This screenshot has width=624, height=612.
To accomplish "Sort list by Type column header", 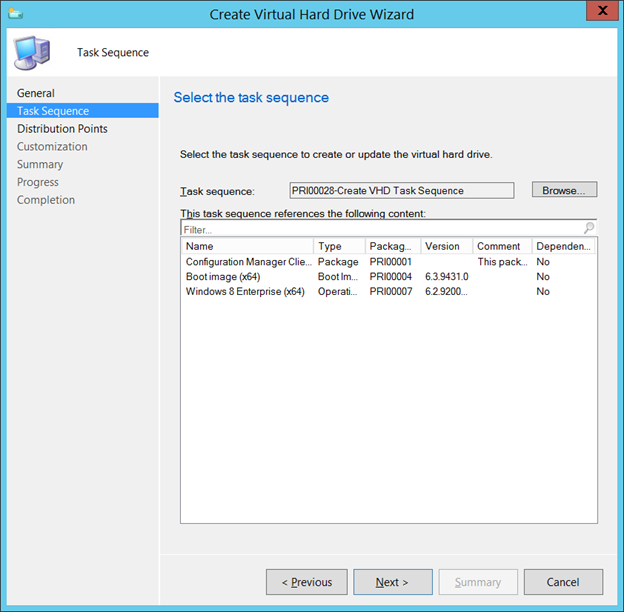I will click(339, 246).
